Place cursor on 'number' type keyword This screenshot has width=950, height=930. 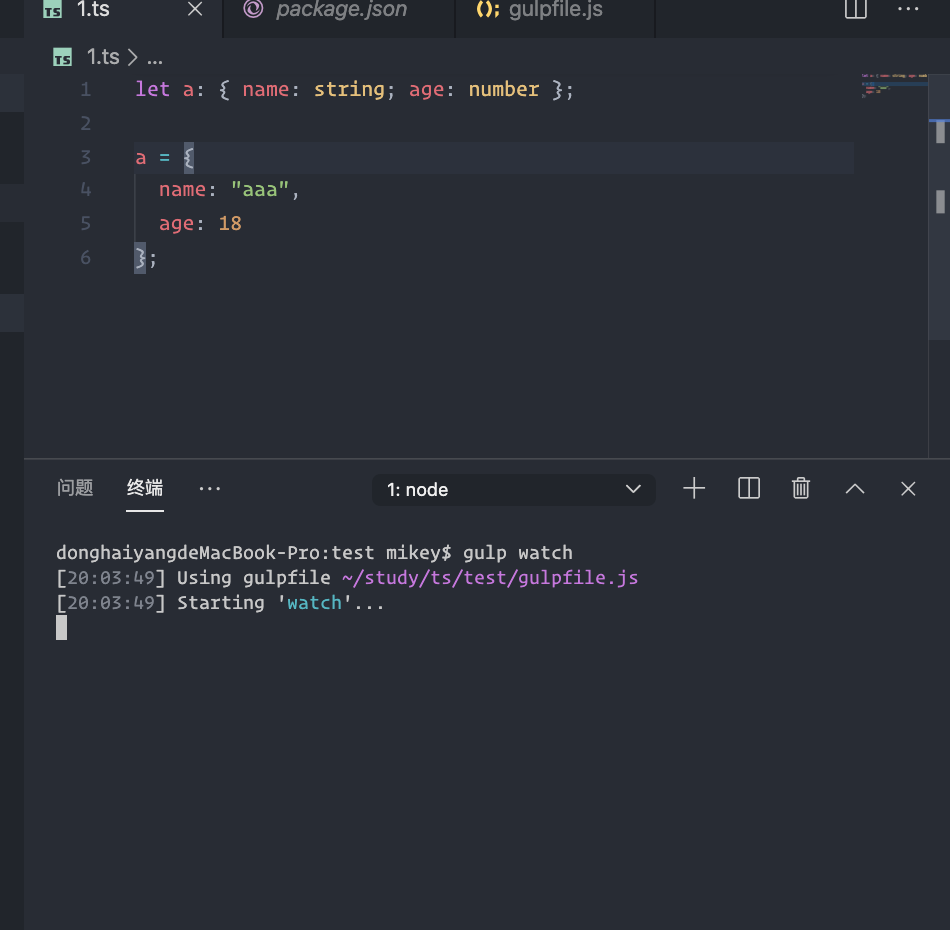click(x=503, y=90)
